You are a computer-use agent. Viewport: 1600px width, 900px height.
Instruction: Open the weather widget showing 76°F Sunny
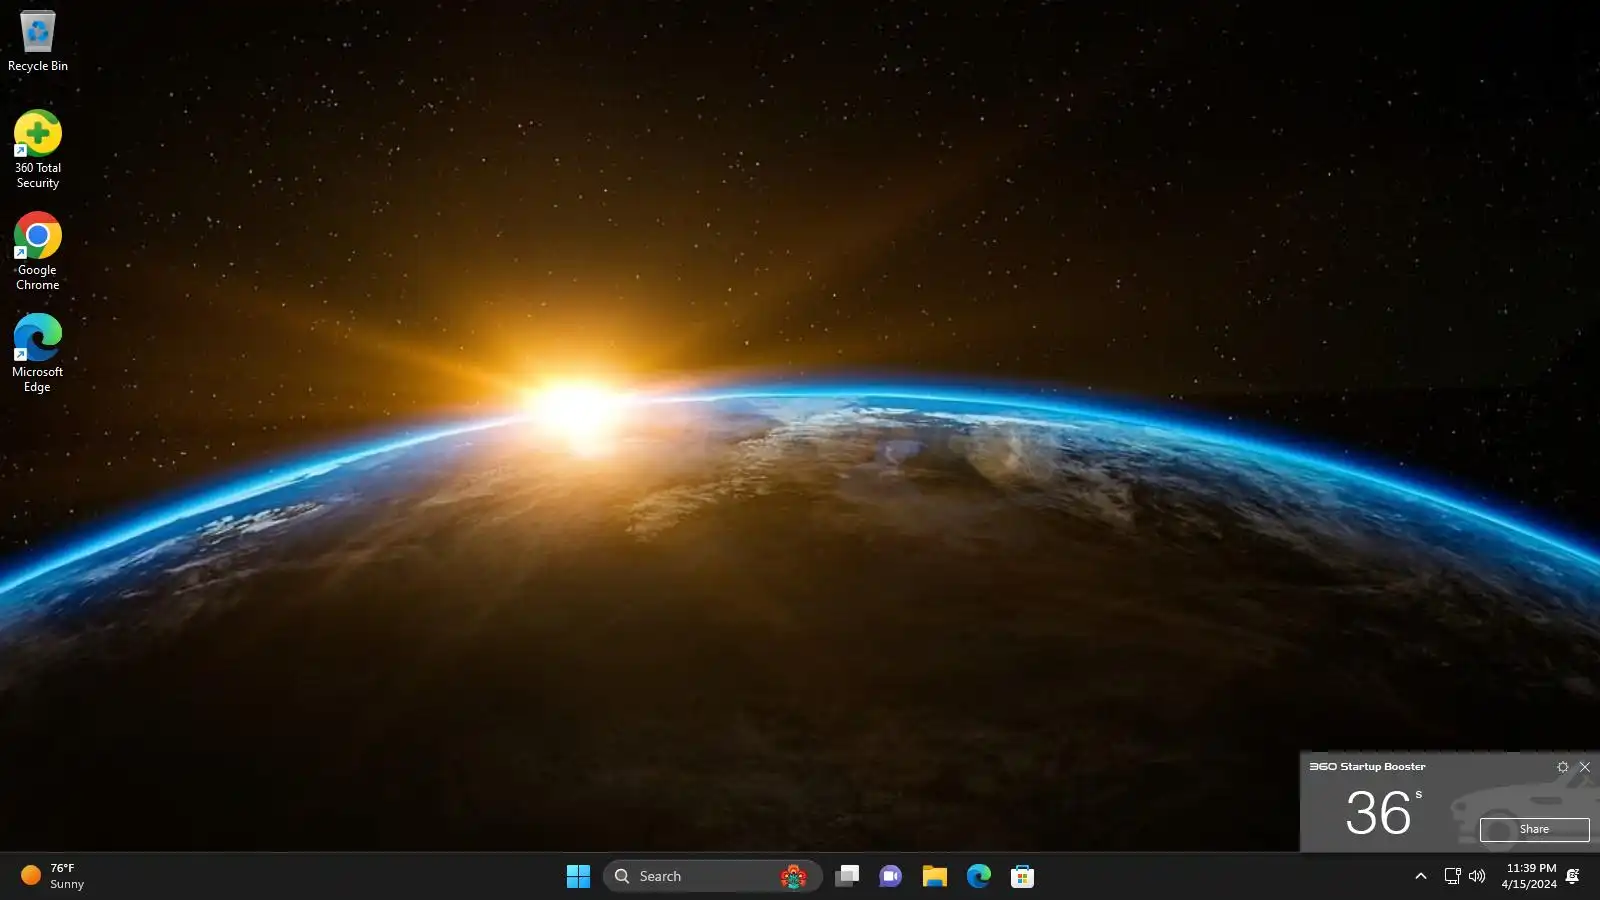(54, 876)
